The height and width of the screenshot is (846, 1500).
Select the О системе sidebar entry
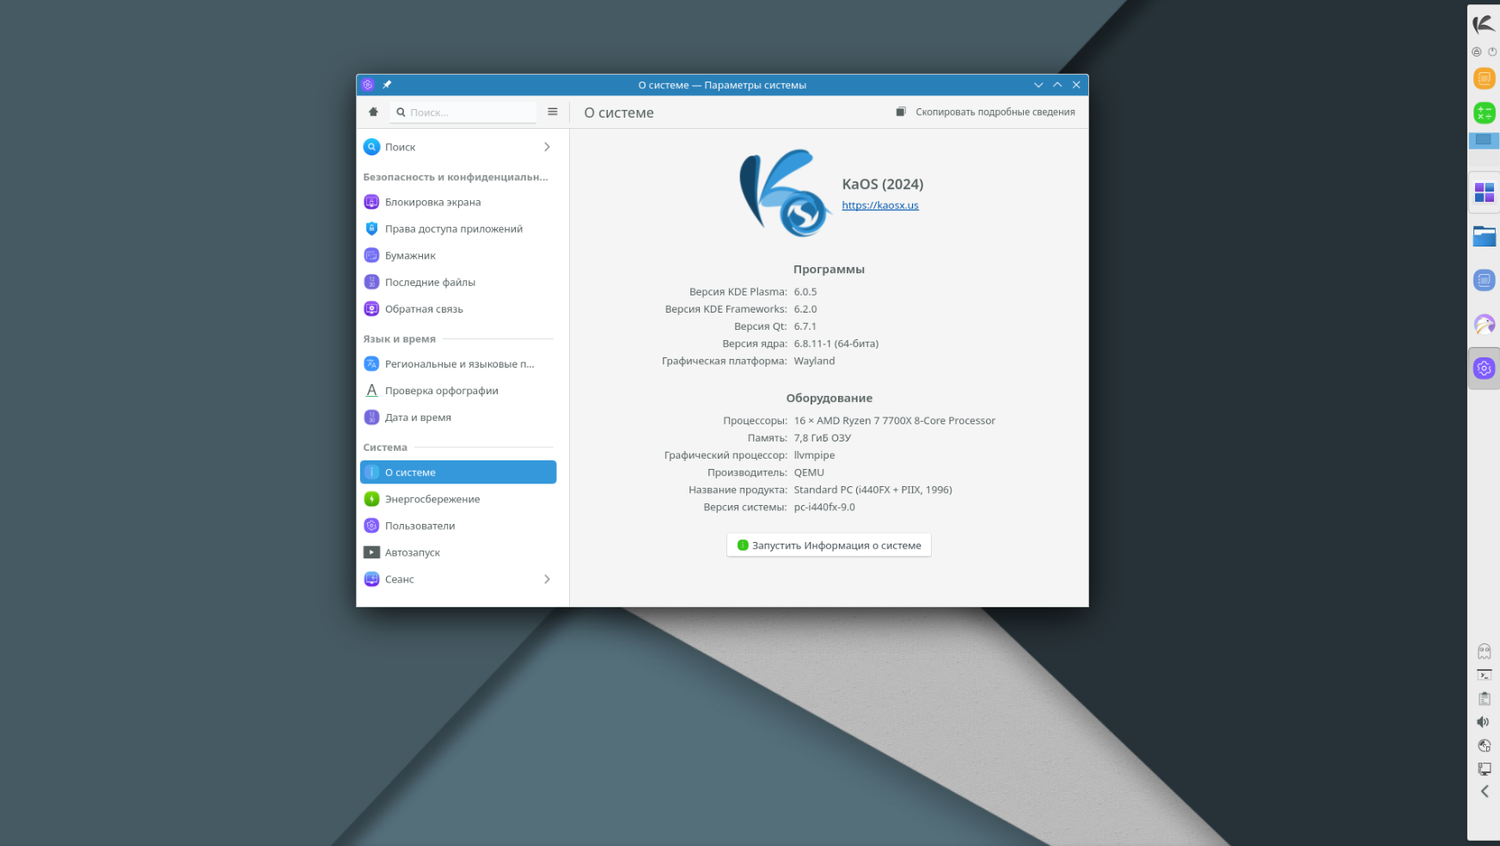pyautogui.click(x=458, y=472)
